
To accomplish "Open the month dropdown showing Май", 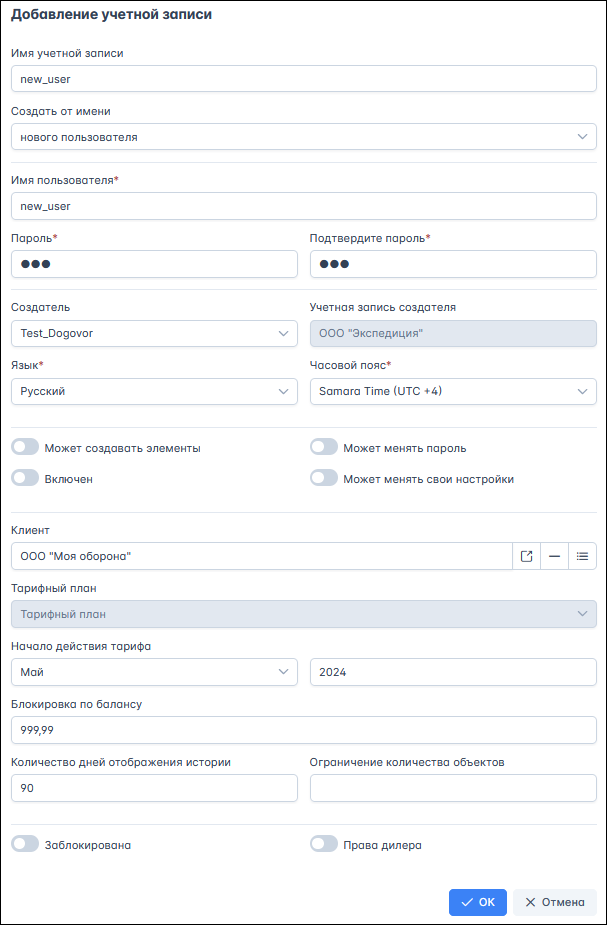I will pyautogui.click(x=155, y=672).
